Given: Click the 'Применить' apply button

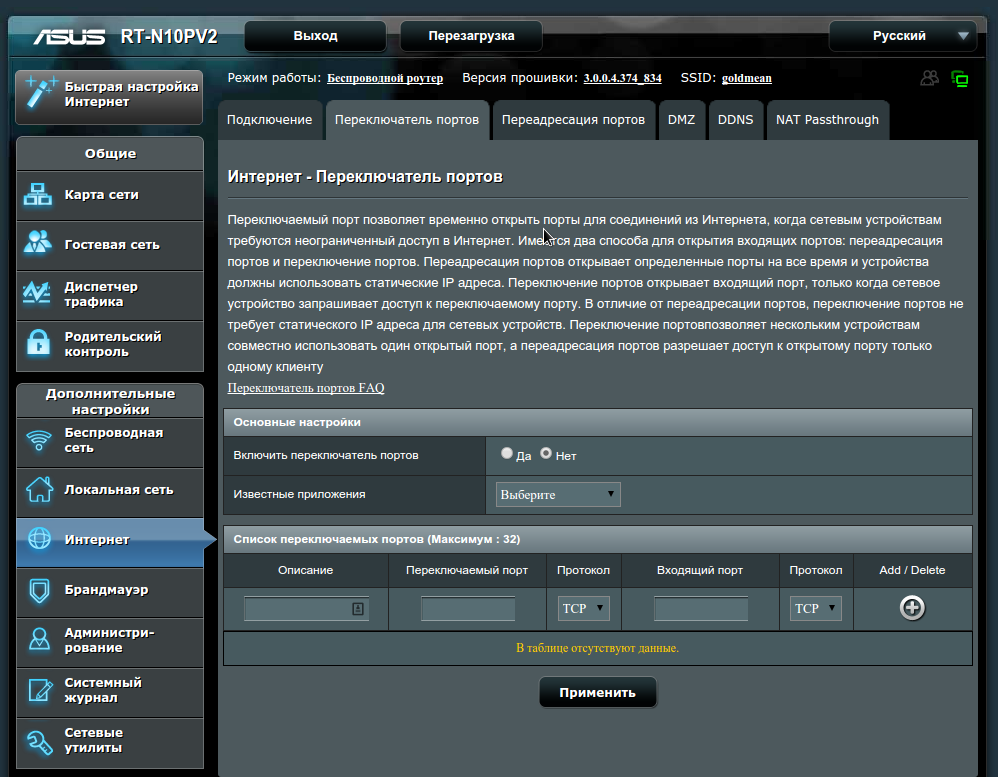Looking at the screenshot, I should [x=597, y=692].
